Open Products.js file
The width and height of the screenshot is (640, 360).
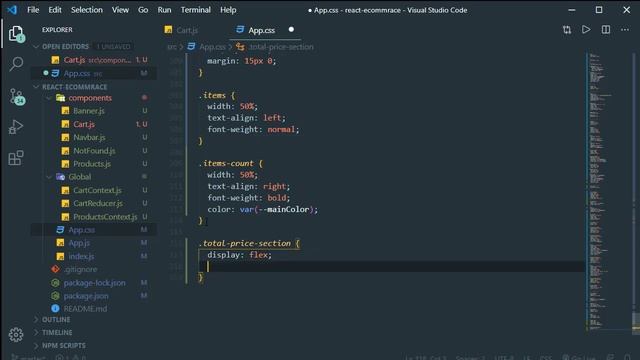(92, 164)
